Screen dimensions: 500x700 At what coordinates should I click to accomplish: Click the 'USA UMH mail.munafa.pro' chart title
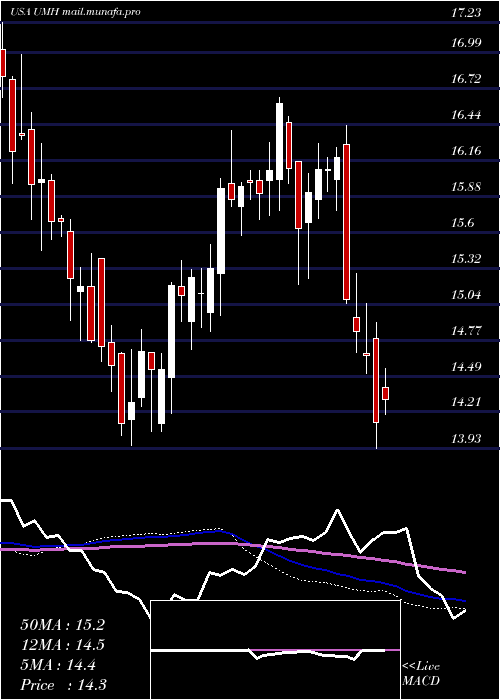(x=76, y=12)
